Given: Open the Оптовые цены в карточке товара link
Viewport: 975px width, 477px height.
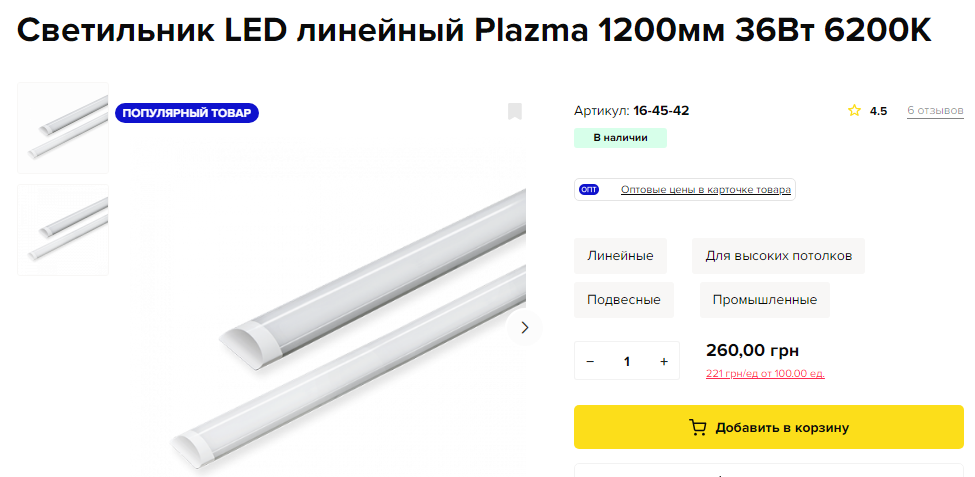Looking at the screenshot, I should click(706, 190).
